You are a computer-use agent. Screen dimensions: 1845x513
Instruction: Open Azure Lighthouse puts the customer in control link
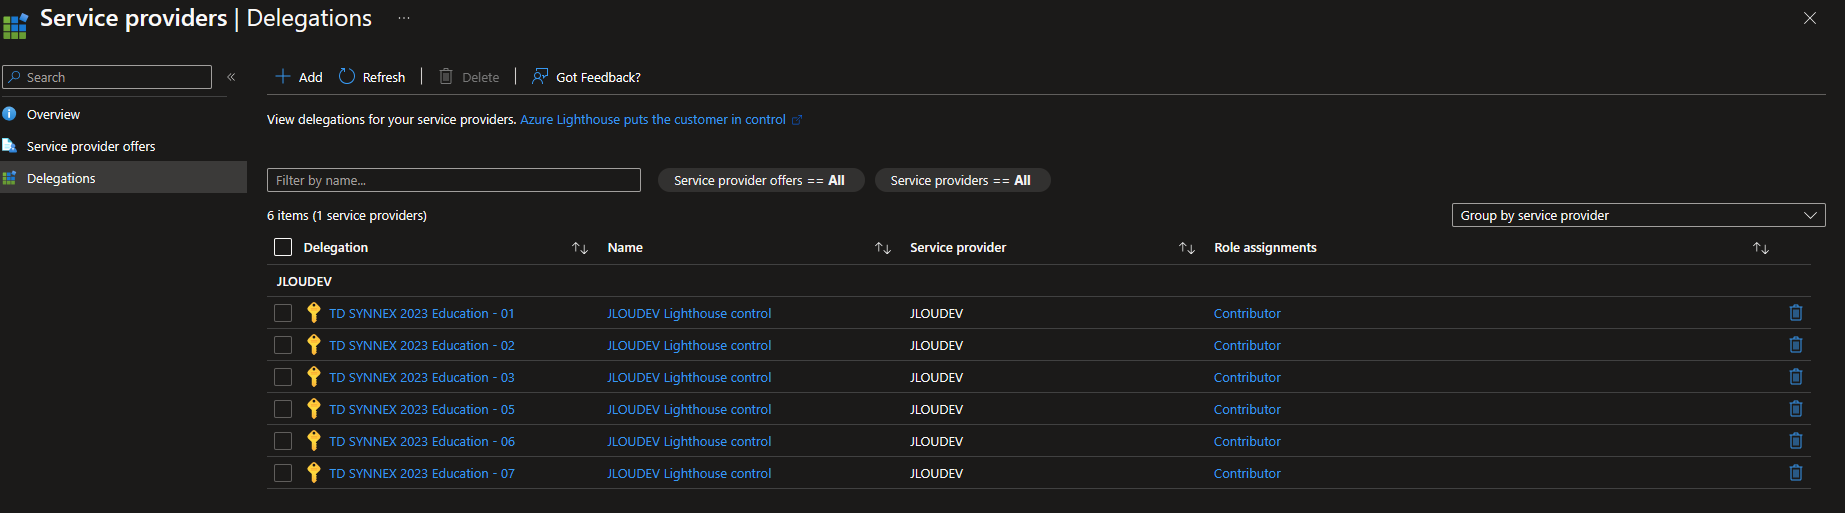click(653, 119)
